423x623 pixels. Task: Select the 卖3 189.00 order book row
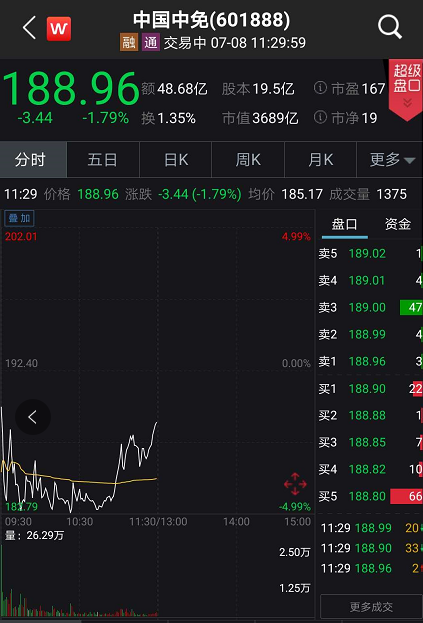coord(370,307)
